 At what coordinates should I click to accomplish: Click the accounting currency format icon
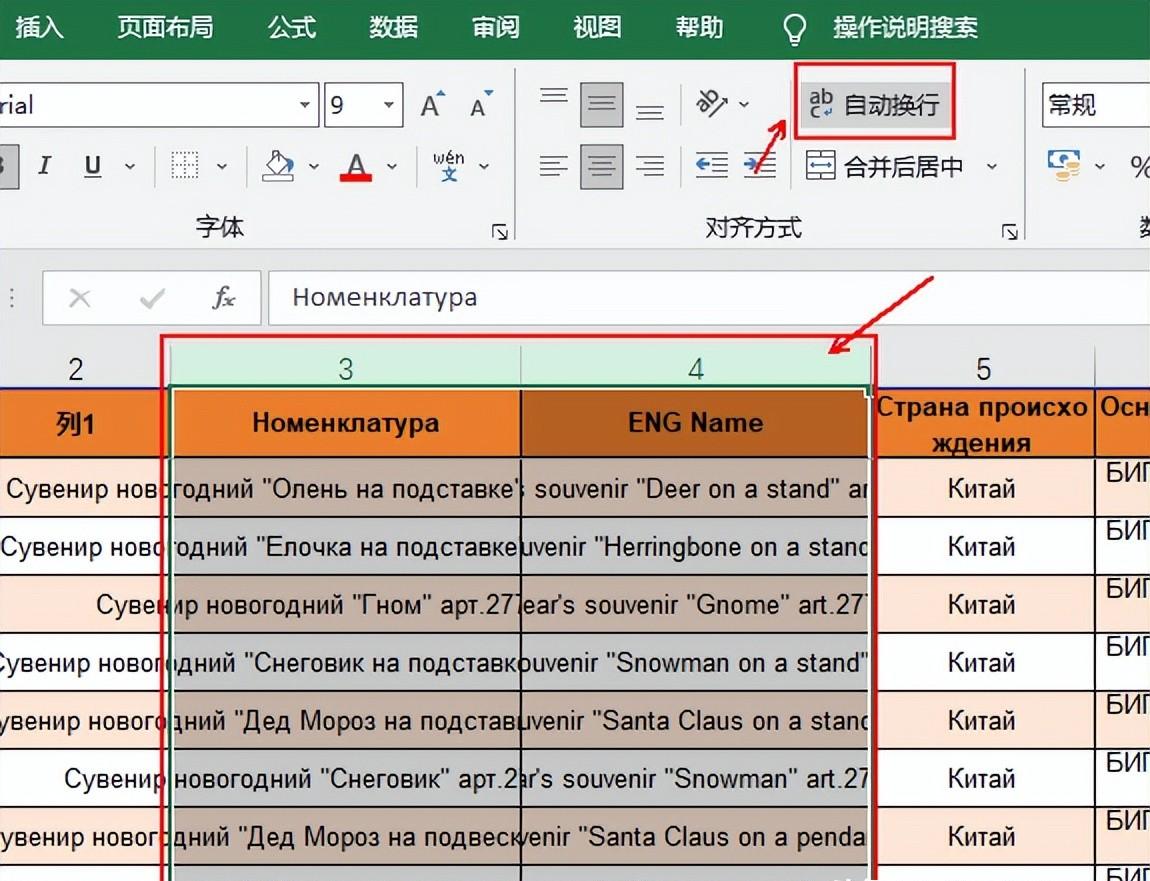1063,166
